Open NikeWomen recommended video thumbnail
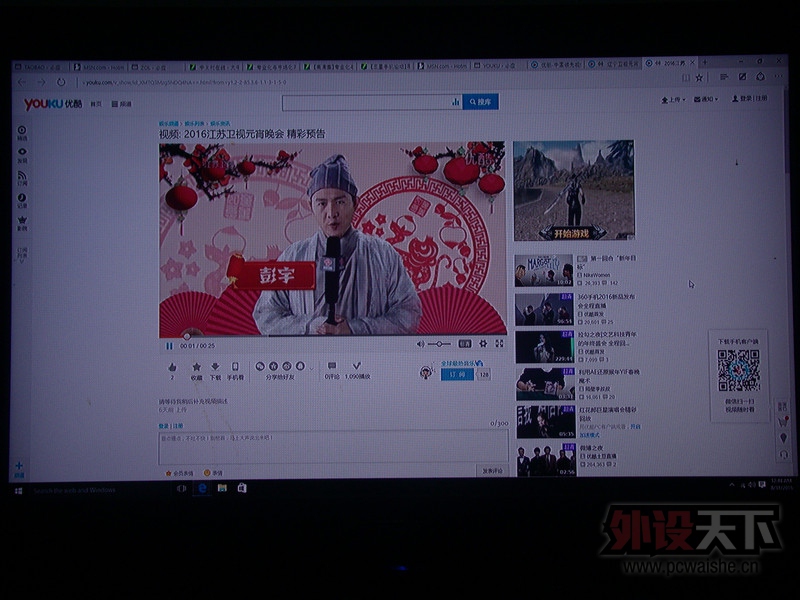This screenshot has height=600, width=800. tap(544, 270)
